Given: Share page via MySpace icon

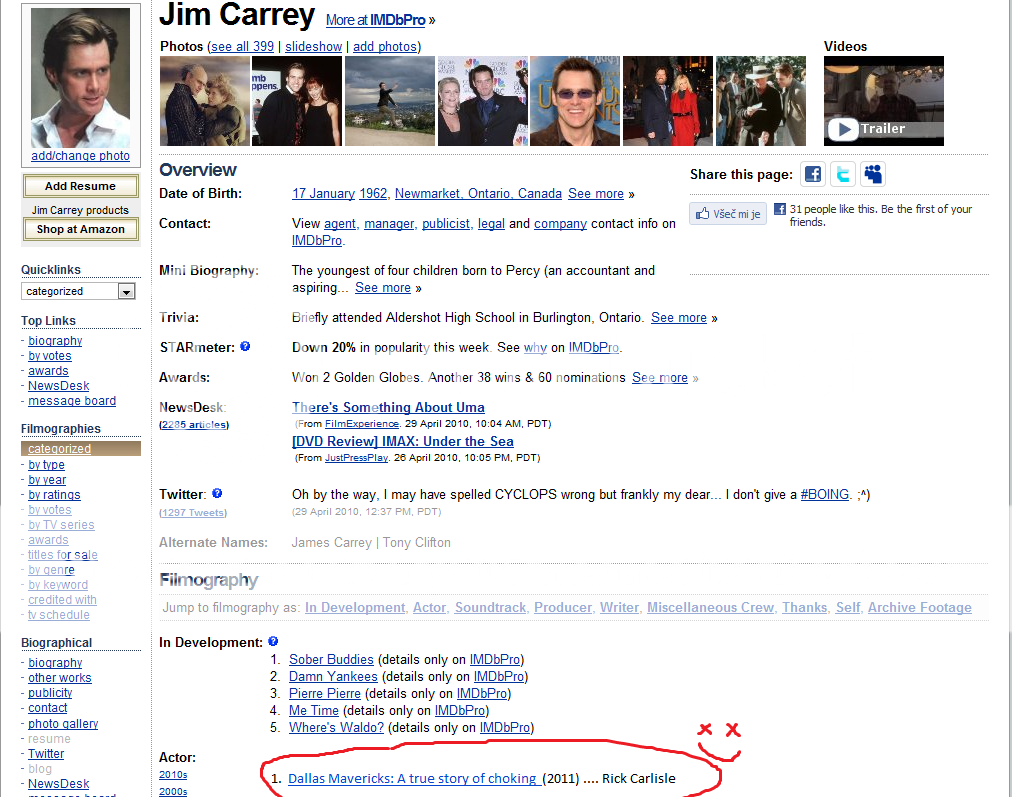Looking at the screenshot, I should 874,174.
